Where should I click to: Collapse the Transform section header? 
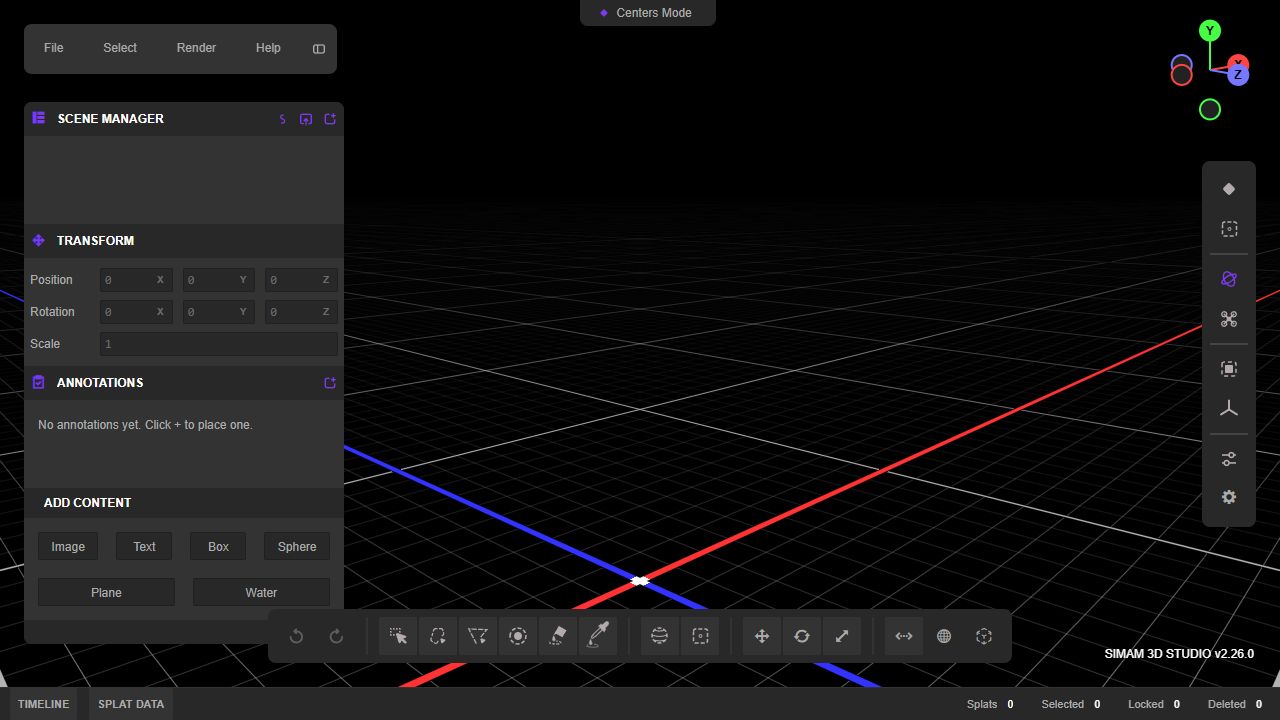tap(184, 241)
